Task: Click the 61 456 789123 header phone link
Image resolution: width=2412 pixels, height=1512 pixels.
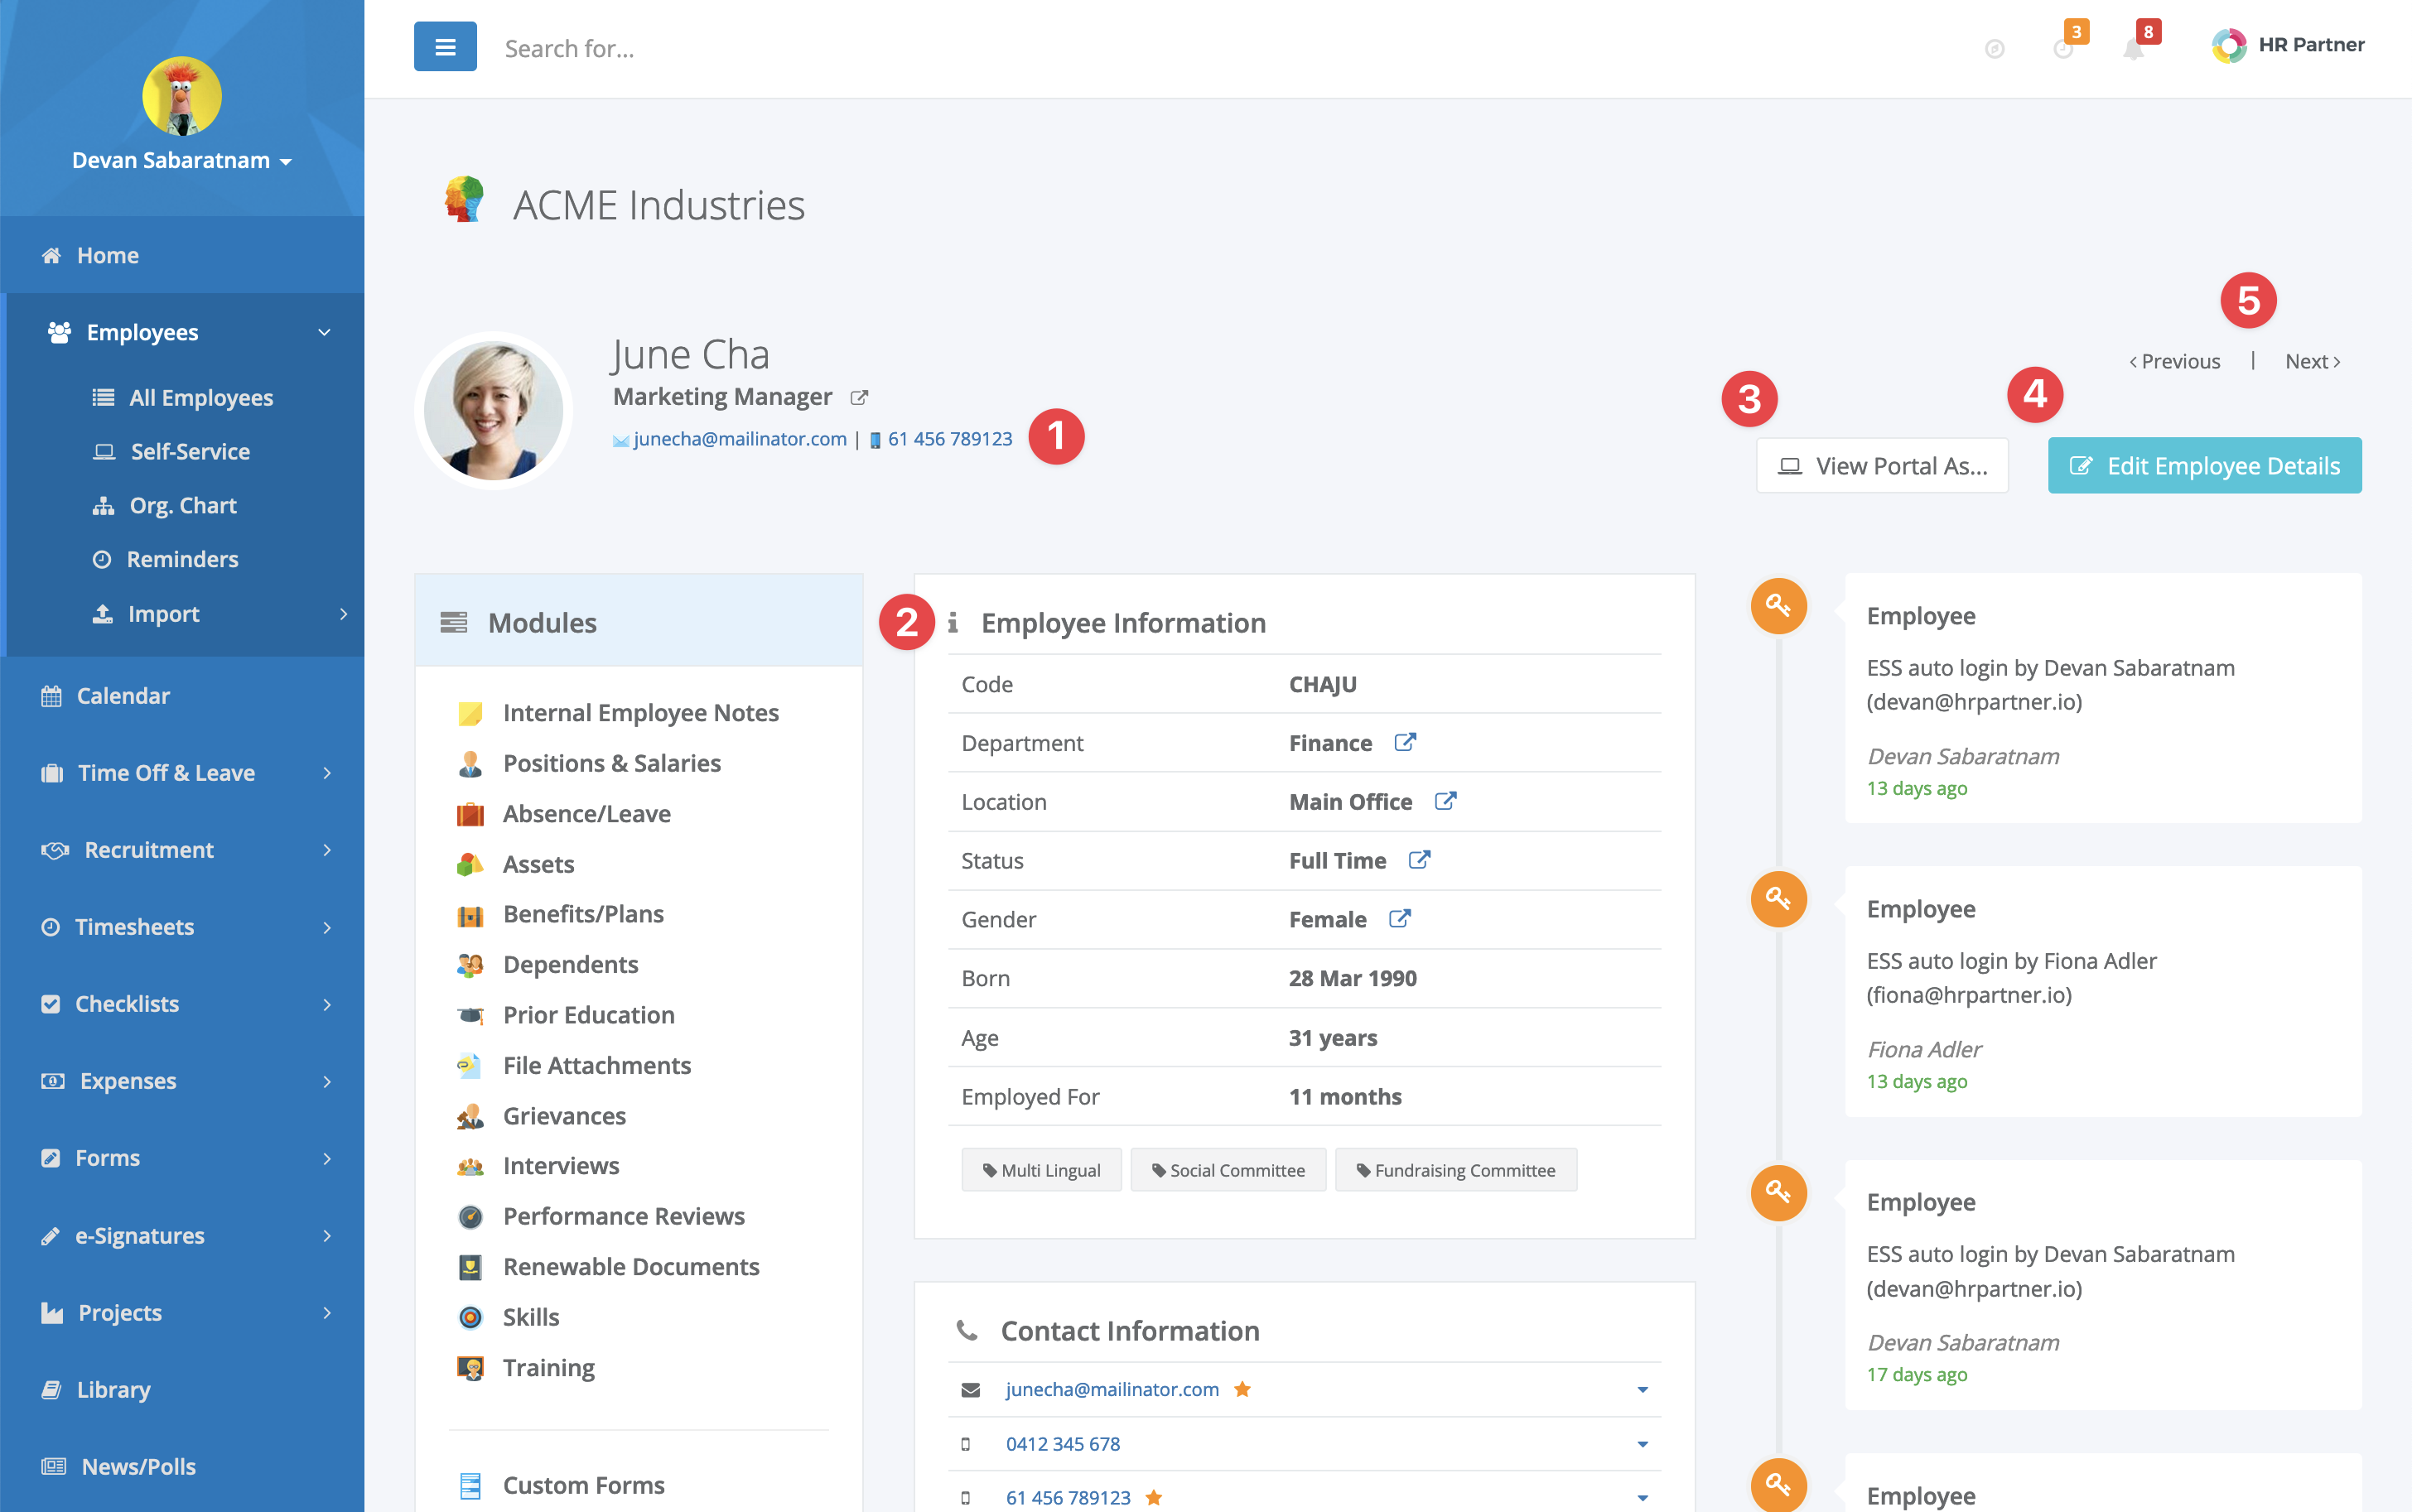Action: click(949, 439)
